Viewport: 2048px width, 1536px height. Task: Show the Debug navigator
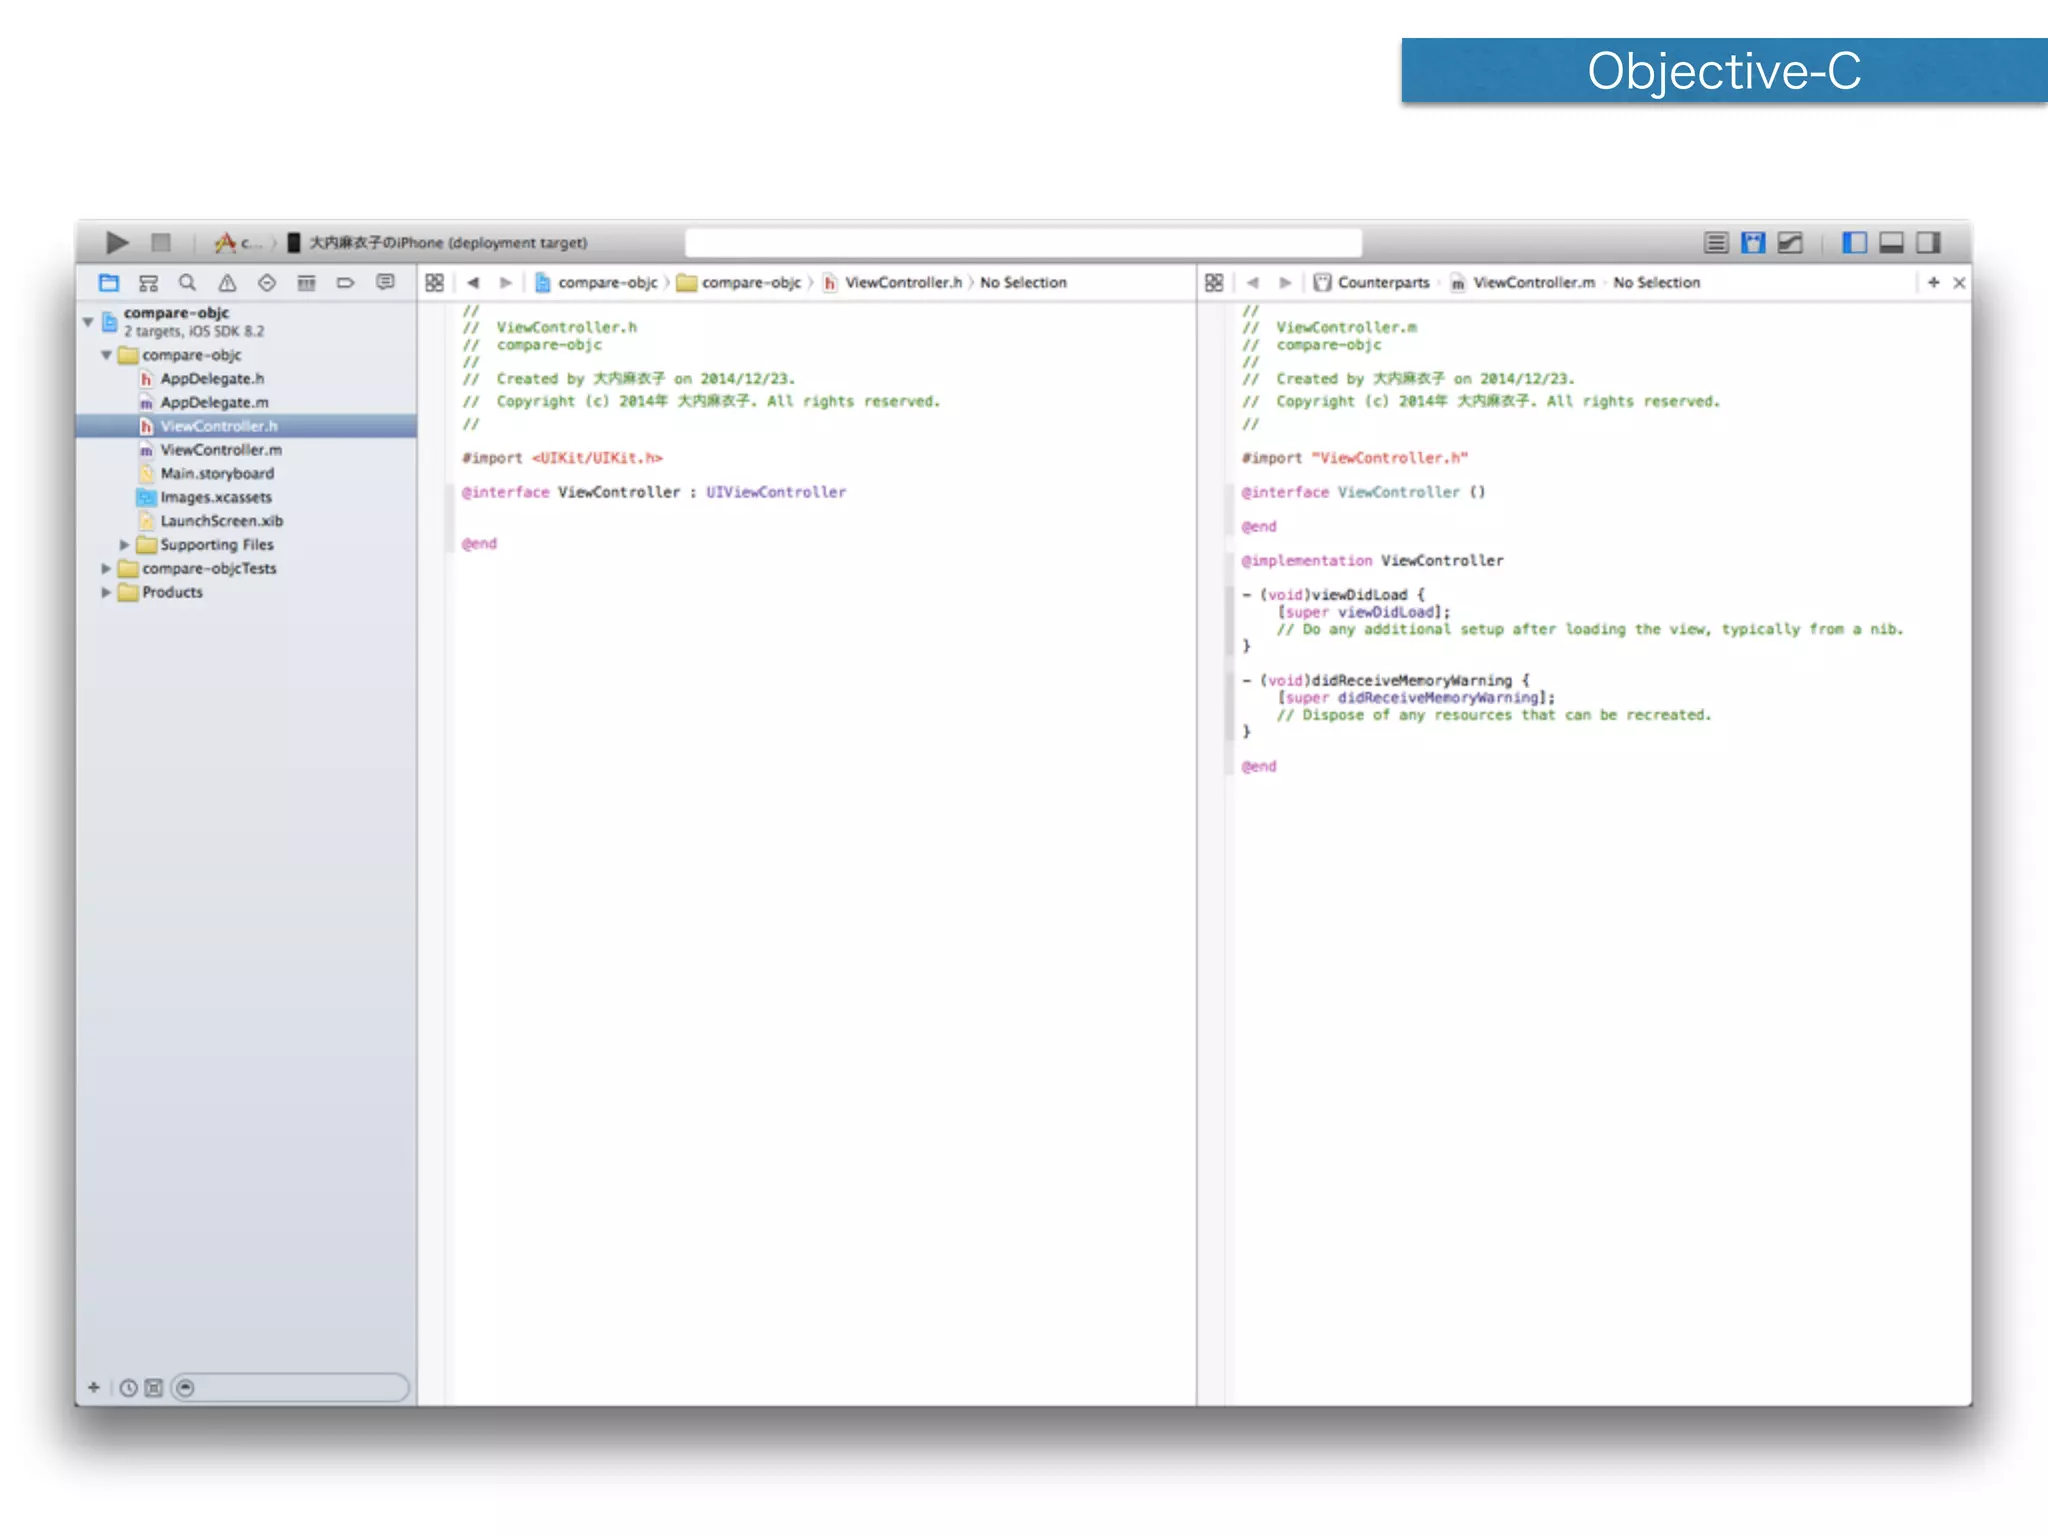306,283
